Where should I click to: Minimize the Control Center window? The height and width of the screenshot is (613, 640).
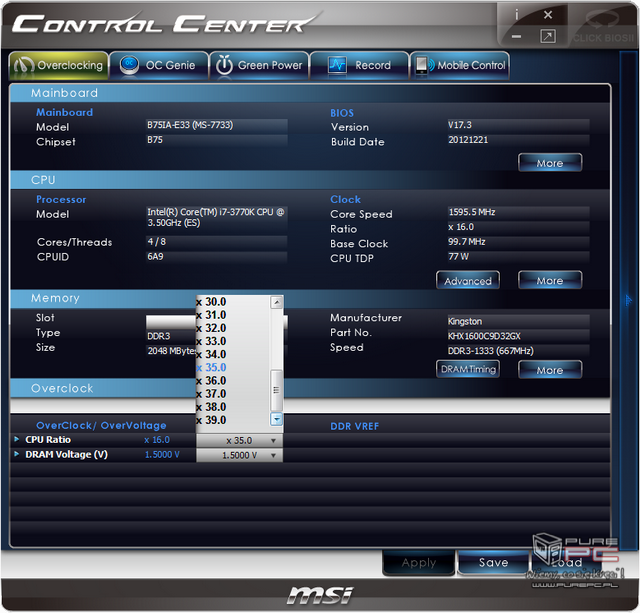[516, 37]
